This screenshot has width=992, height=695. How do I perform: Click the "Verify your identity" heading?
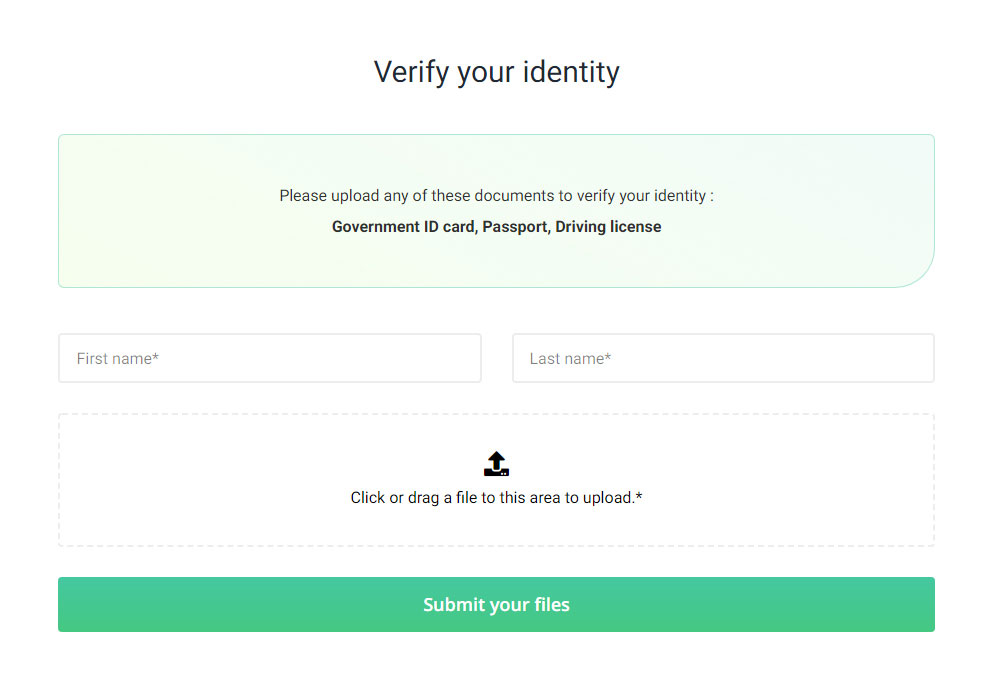point(496,72)
